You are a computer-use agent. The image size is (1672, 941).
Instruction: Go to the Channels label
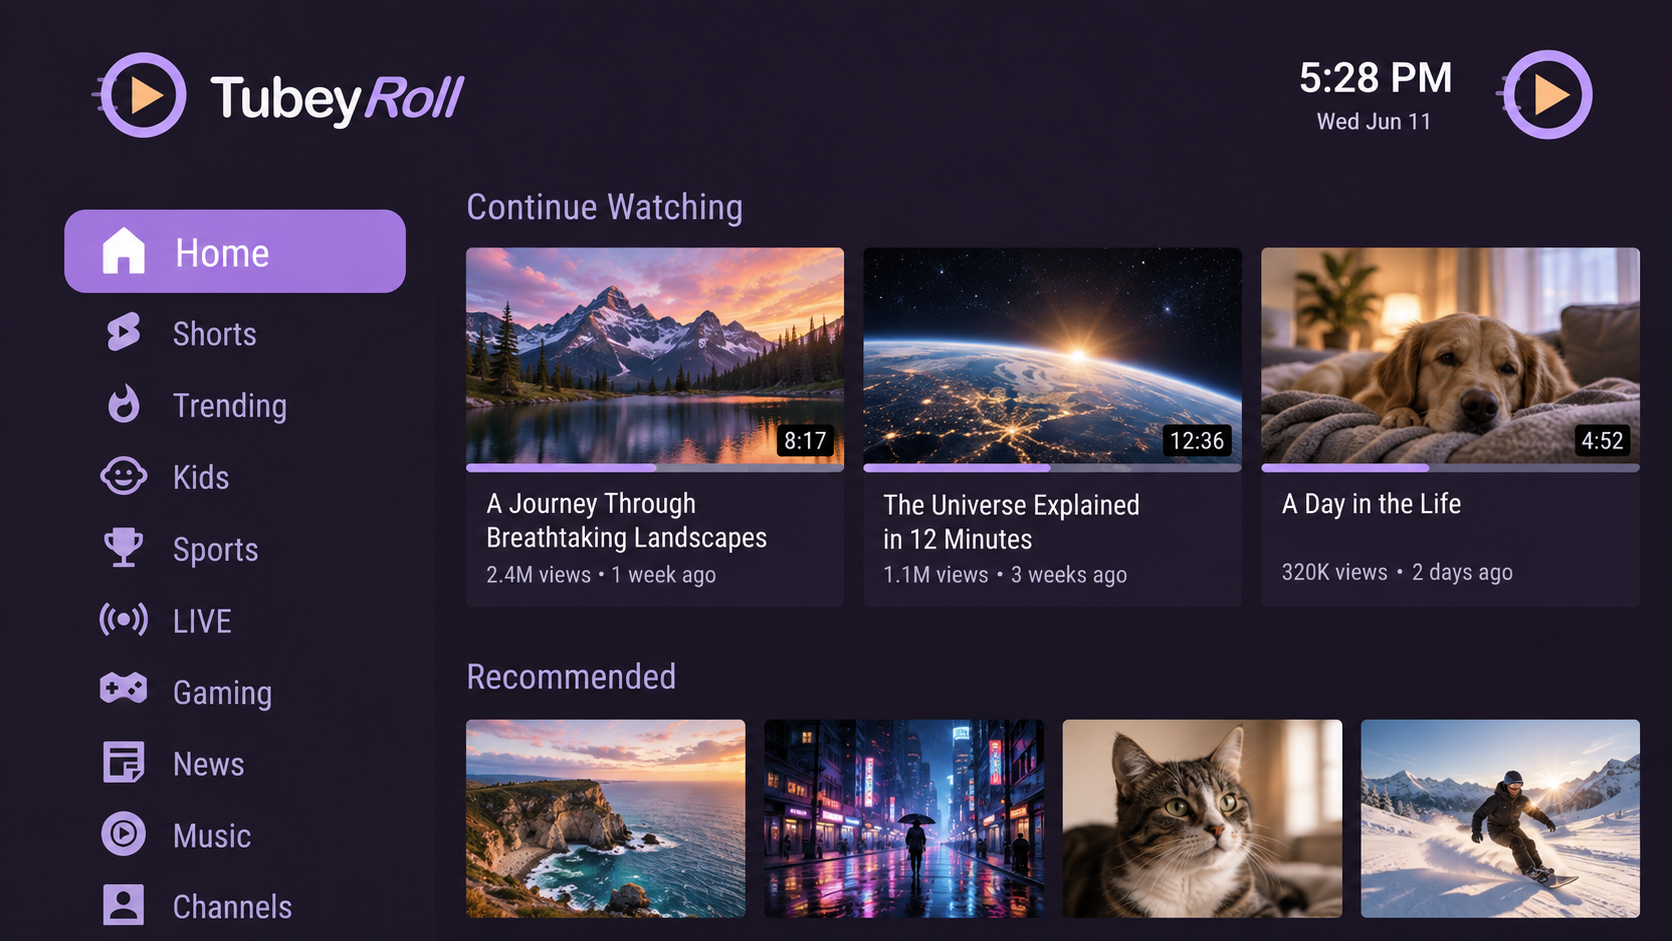point(233,907)
